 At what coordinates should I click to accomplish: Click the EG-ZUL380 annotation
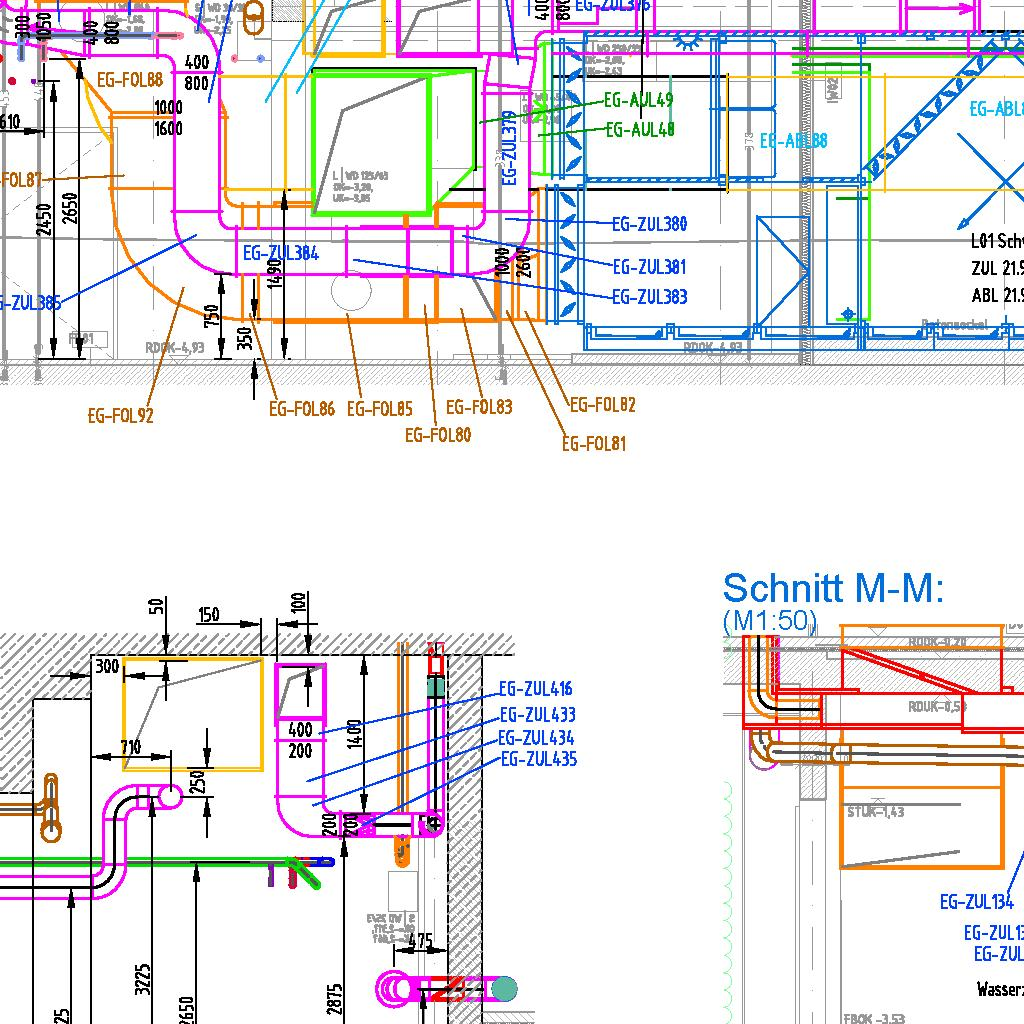[649, 224]
